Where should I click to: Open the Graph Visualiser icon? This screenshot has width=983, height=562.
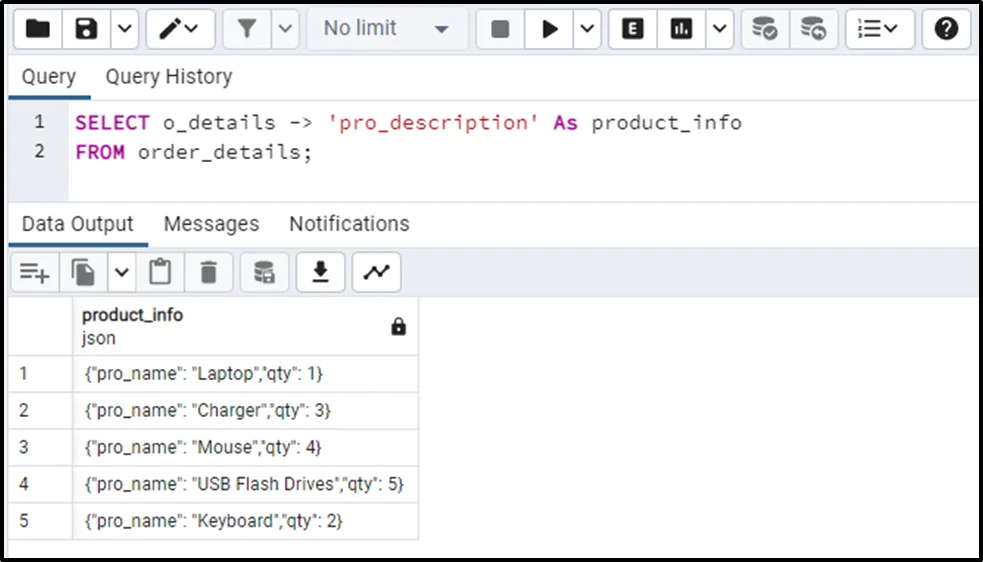tap(377, 272)
